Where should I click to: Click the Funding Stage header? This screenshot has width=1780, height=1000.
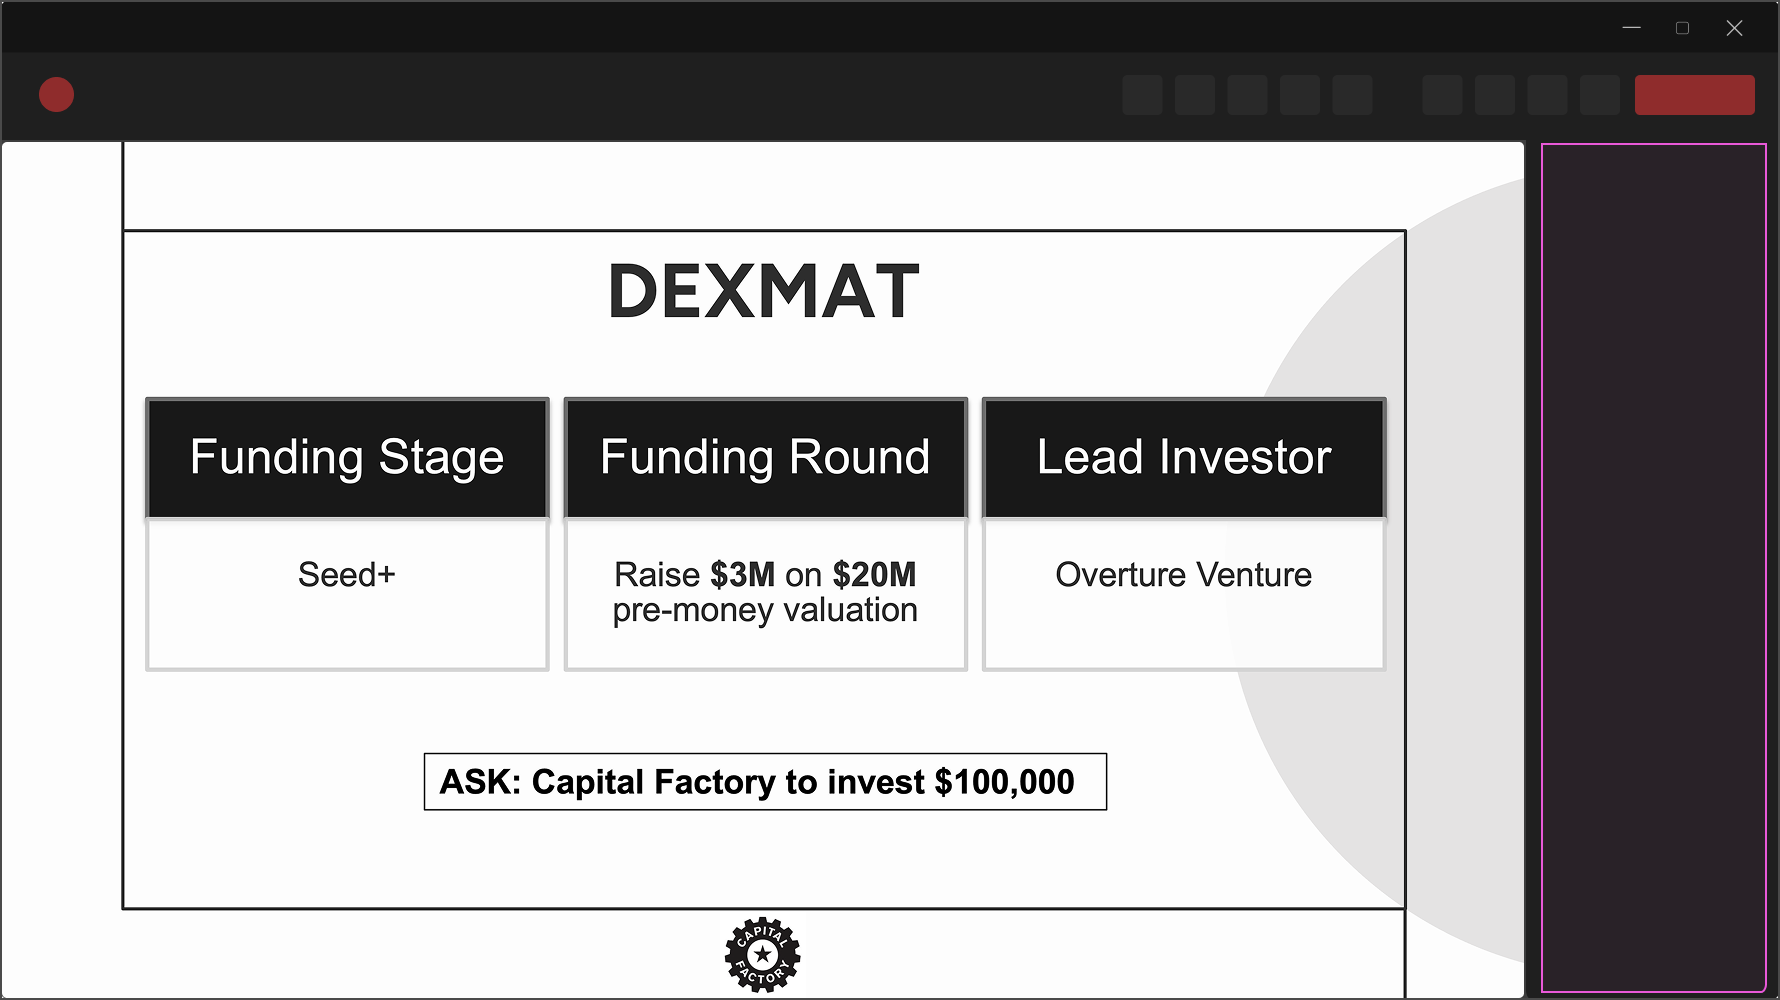coord(347,458)
